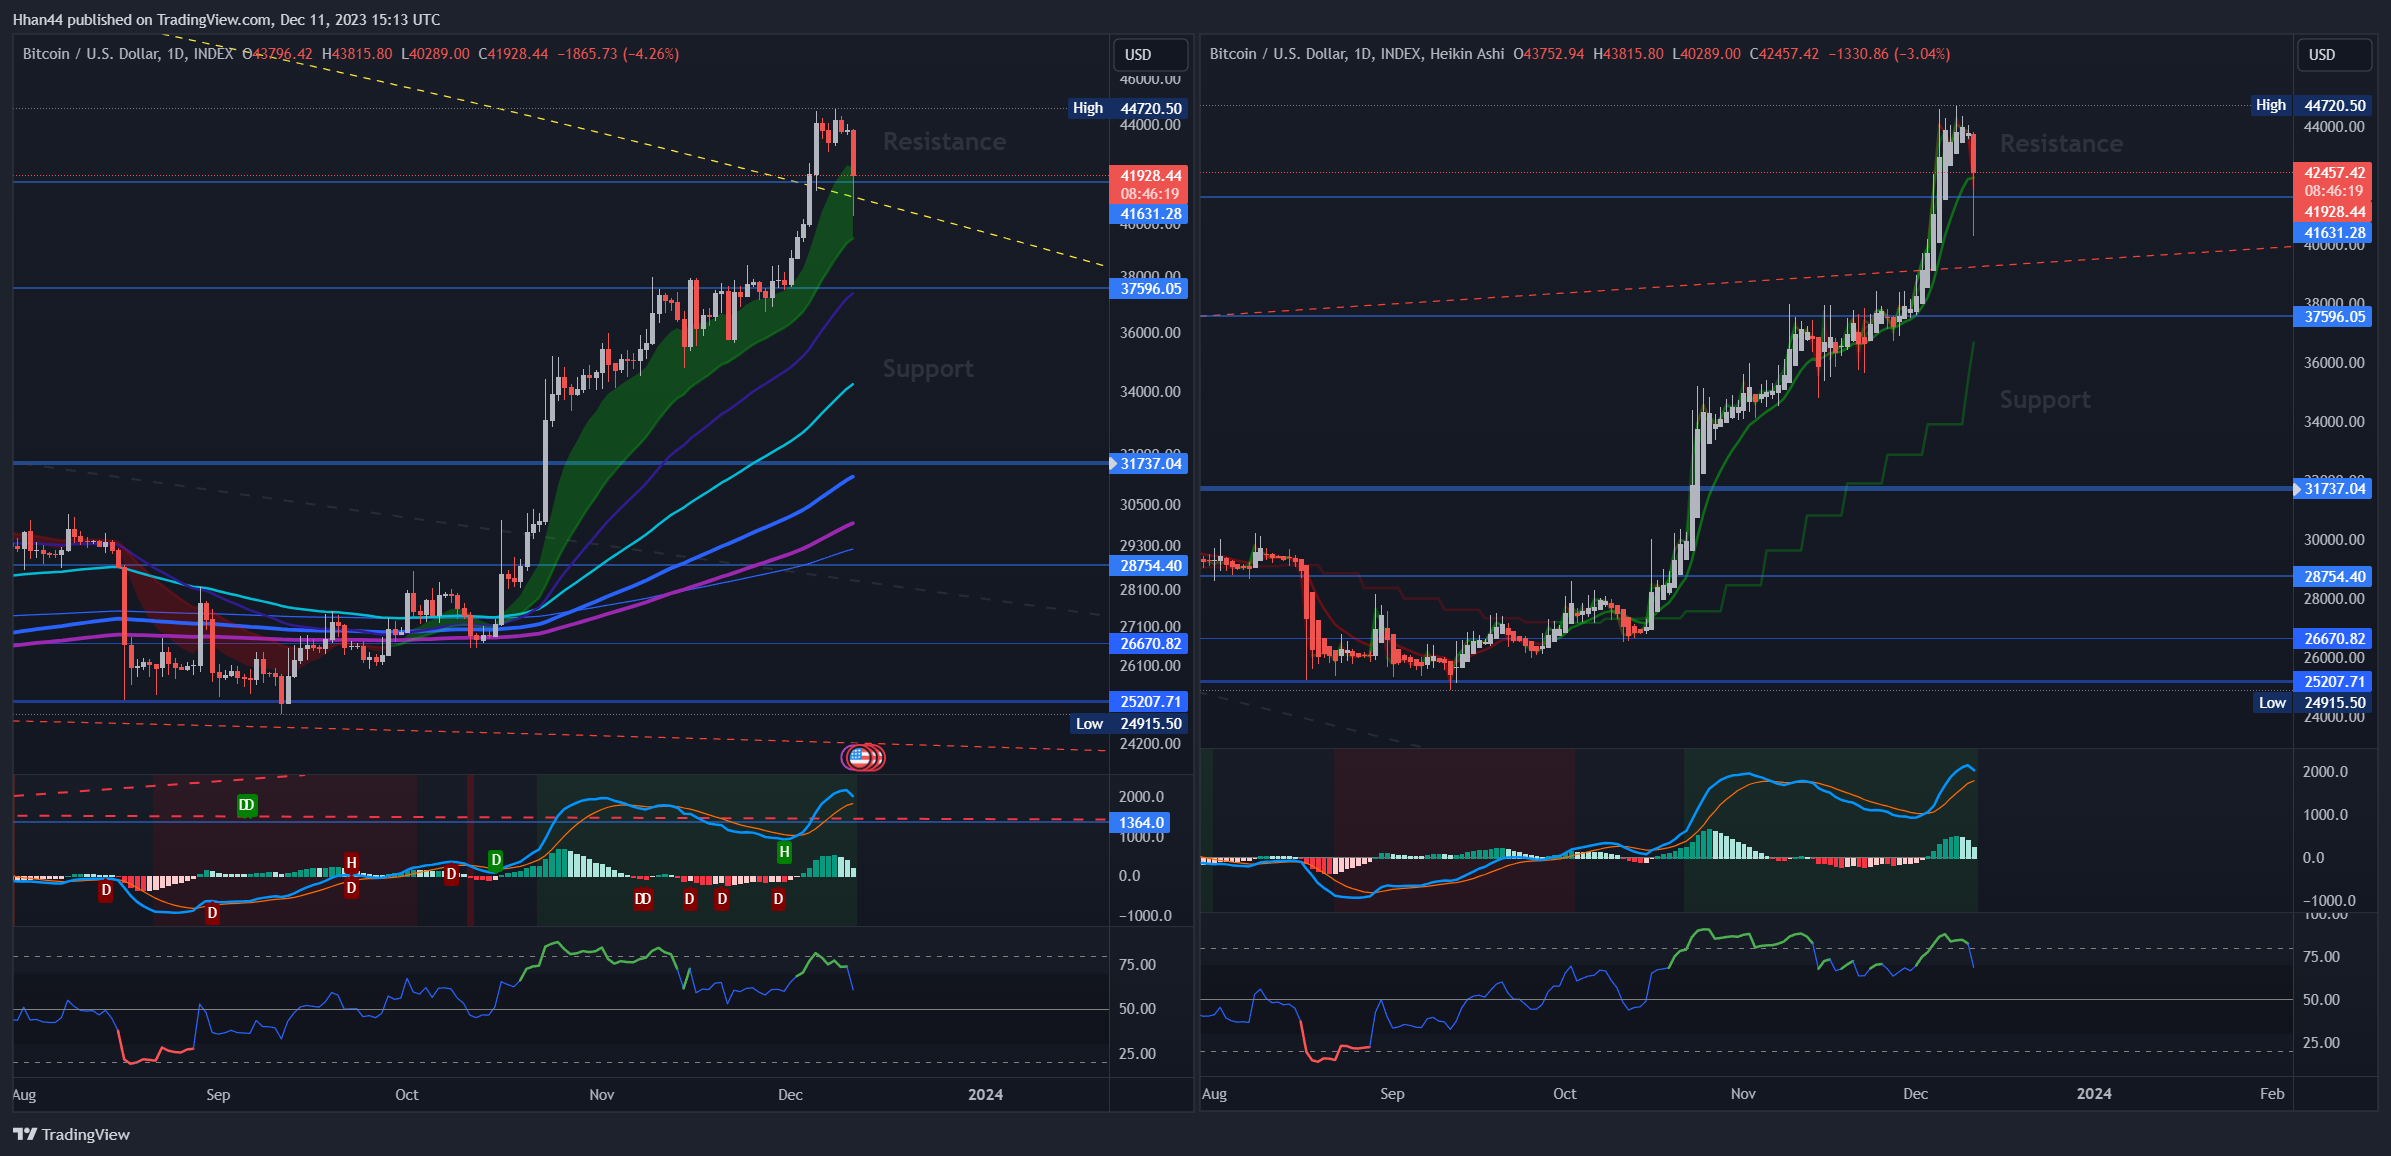The height and width of the screenshot is (1156, 2391).
Task: Click the Nov label on left time axis
Action: coord(601,1095)
